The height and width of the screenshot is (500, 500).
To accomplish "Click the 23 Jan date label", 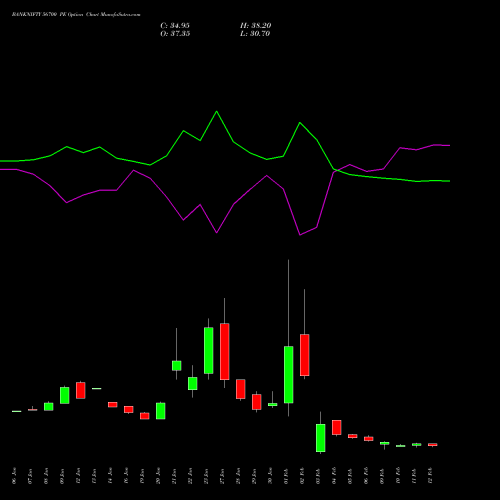I will click(206, 476).
